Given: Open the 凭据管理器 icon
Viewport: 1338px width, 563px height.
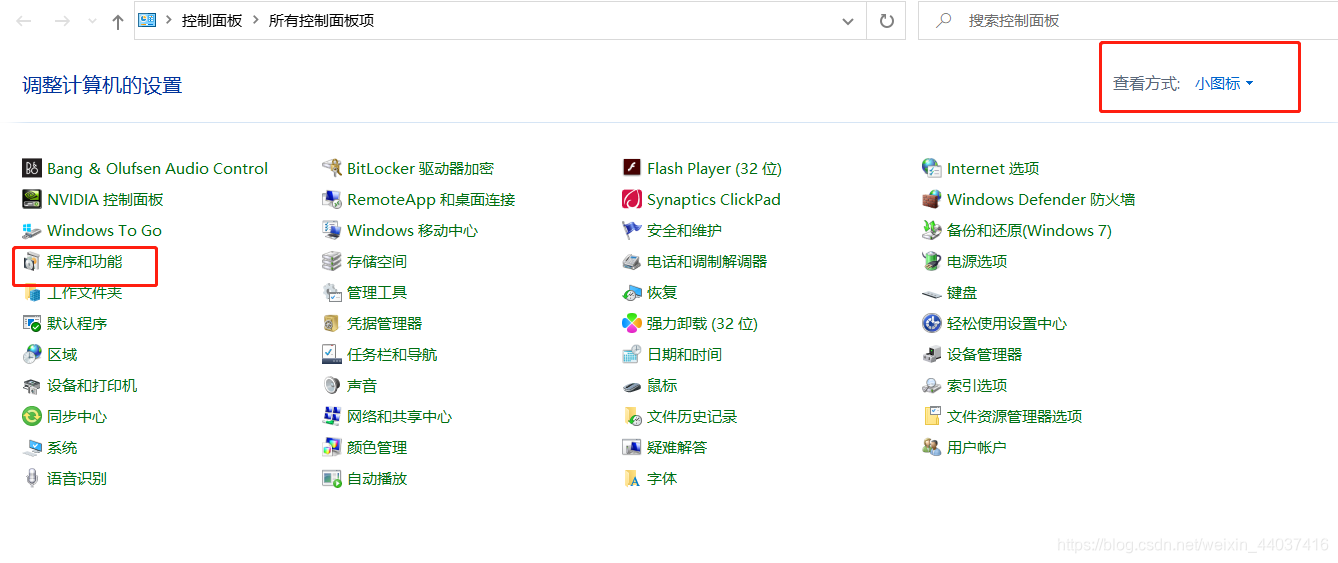Looking at the screenshot, I should pos(332,323).
